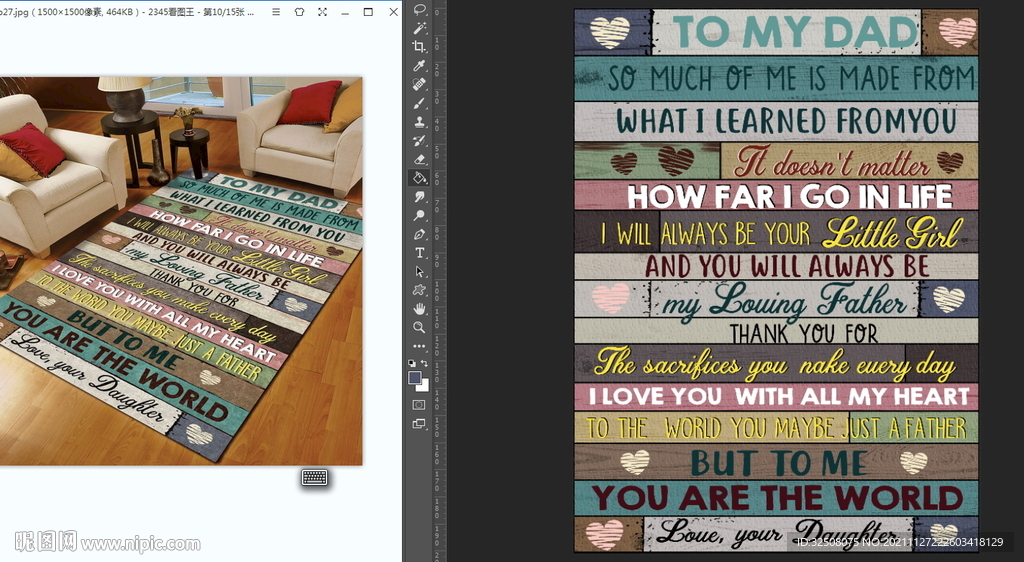This screenshot has height=562, width=1024.
Task: Select the Magic Wand tool
Action: [x=419, y=28]
